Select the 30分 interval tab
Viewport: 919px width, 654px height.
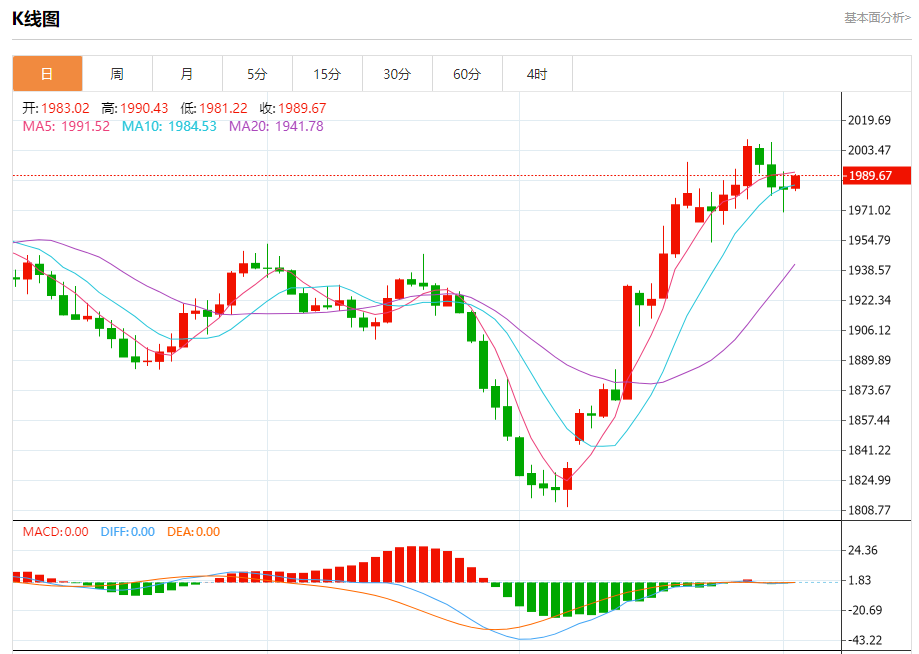[397, 74]
